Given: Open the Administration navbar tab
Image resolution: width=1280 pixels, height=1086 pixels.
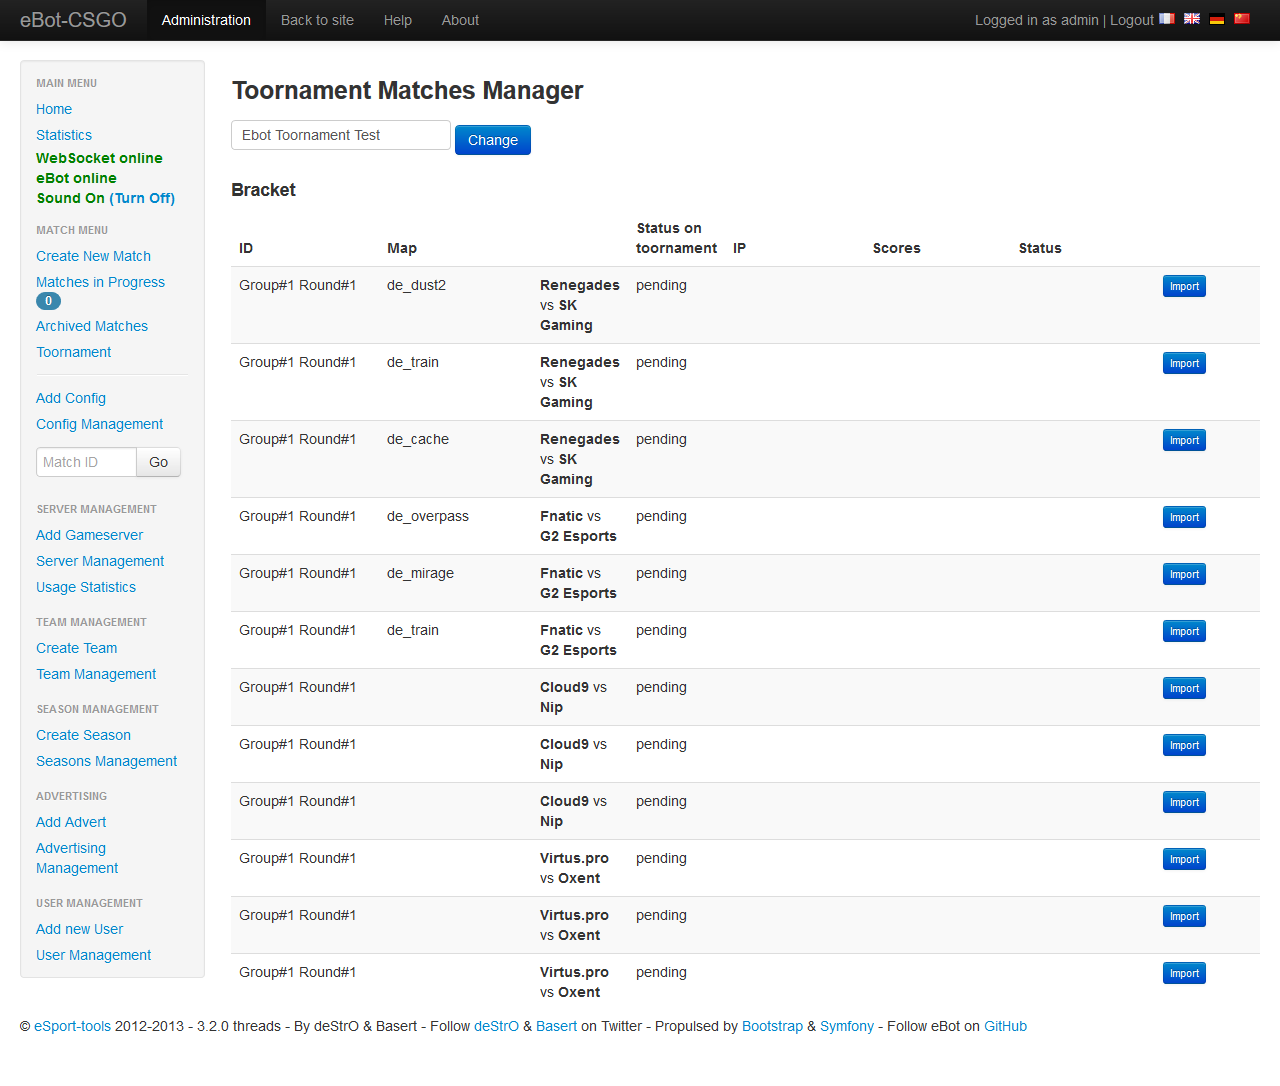Looking at the screenshot, I should [x=206, y=20].
